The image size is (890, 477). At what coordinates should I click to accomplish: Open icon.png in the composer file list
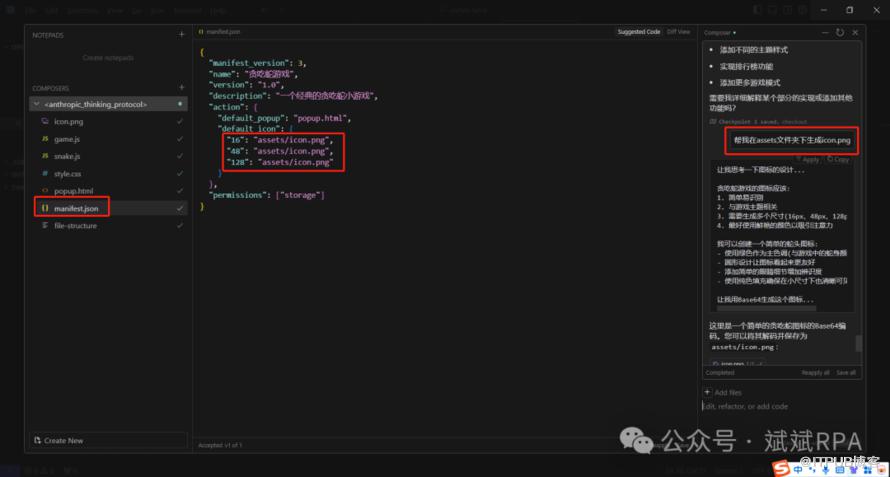coord(69,122)
